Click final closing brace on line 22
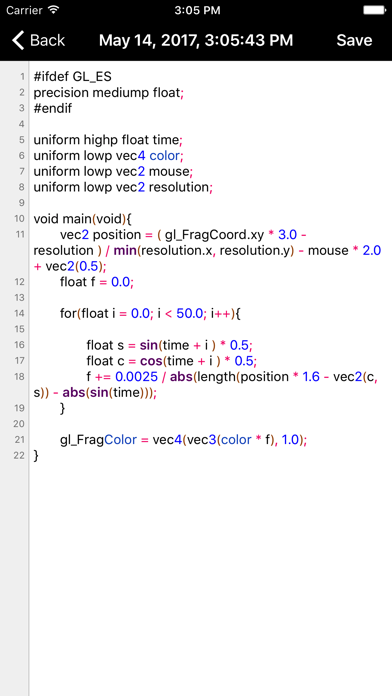This screenshot has height=696, width=392. click(x=36, y=455)
